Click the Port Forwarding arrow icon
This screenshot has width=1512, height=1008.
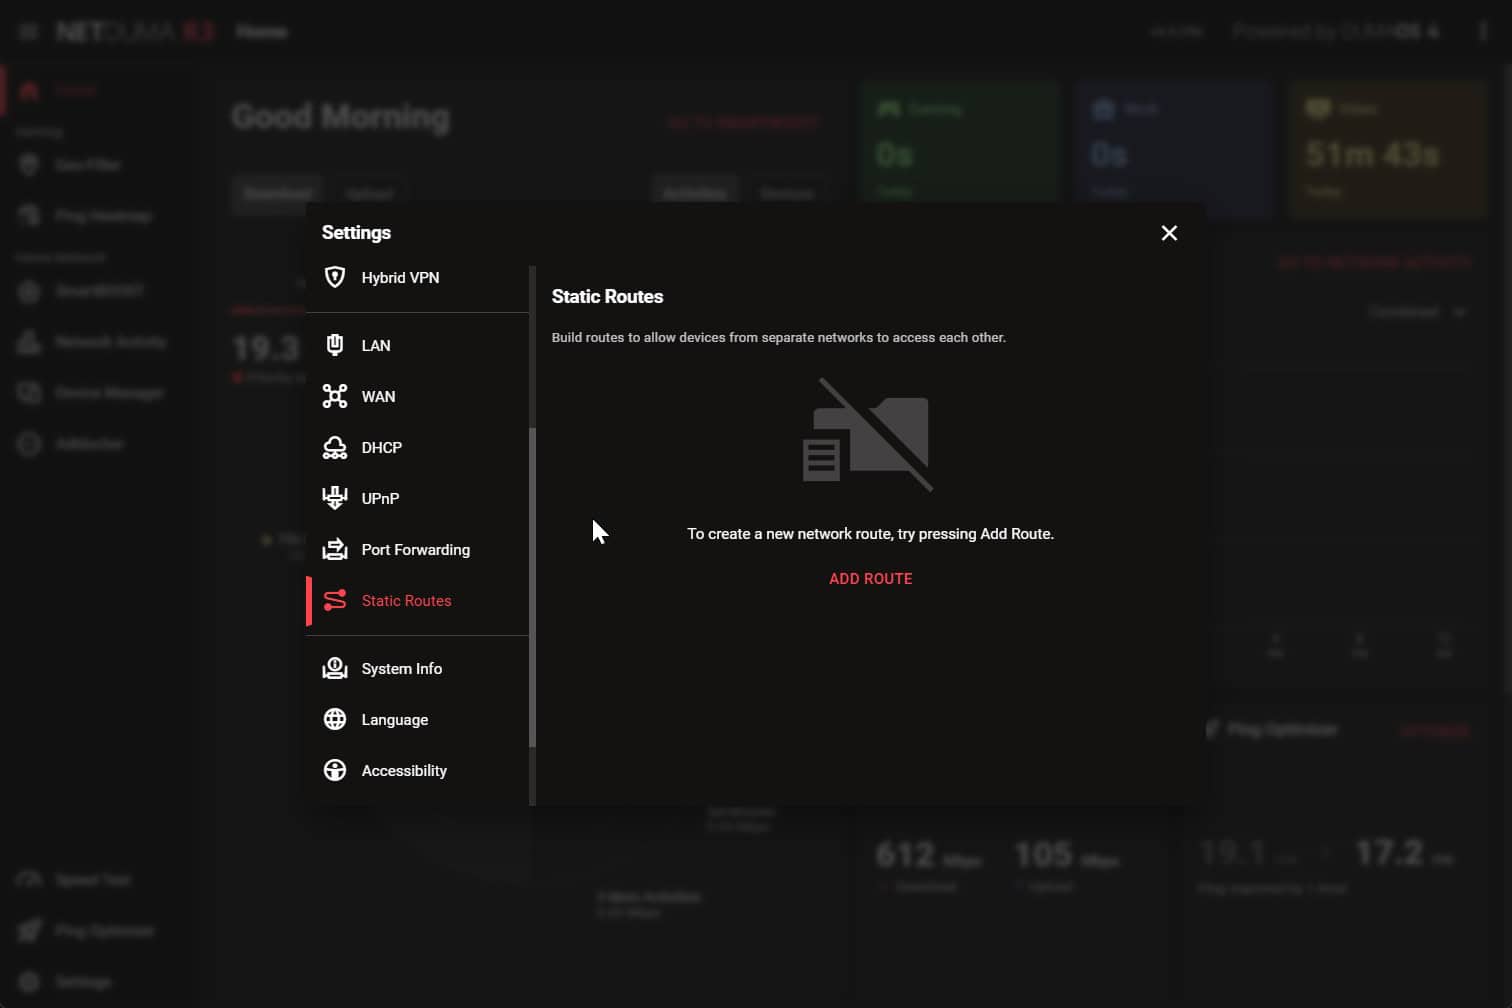(335, 549)
